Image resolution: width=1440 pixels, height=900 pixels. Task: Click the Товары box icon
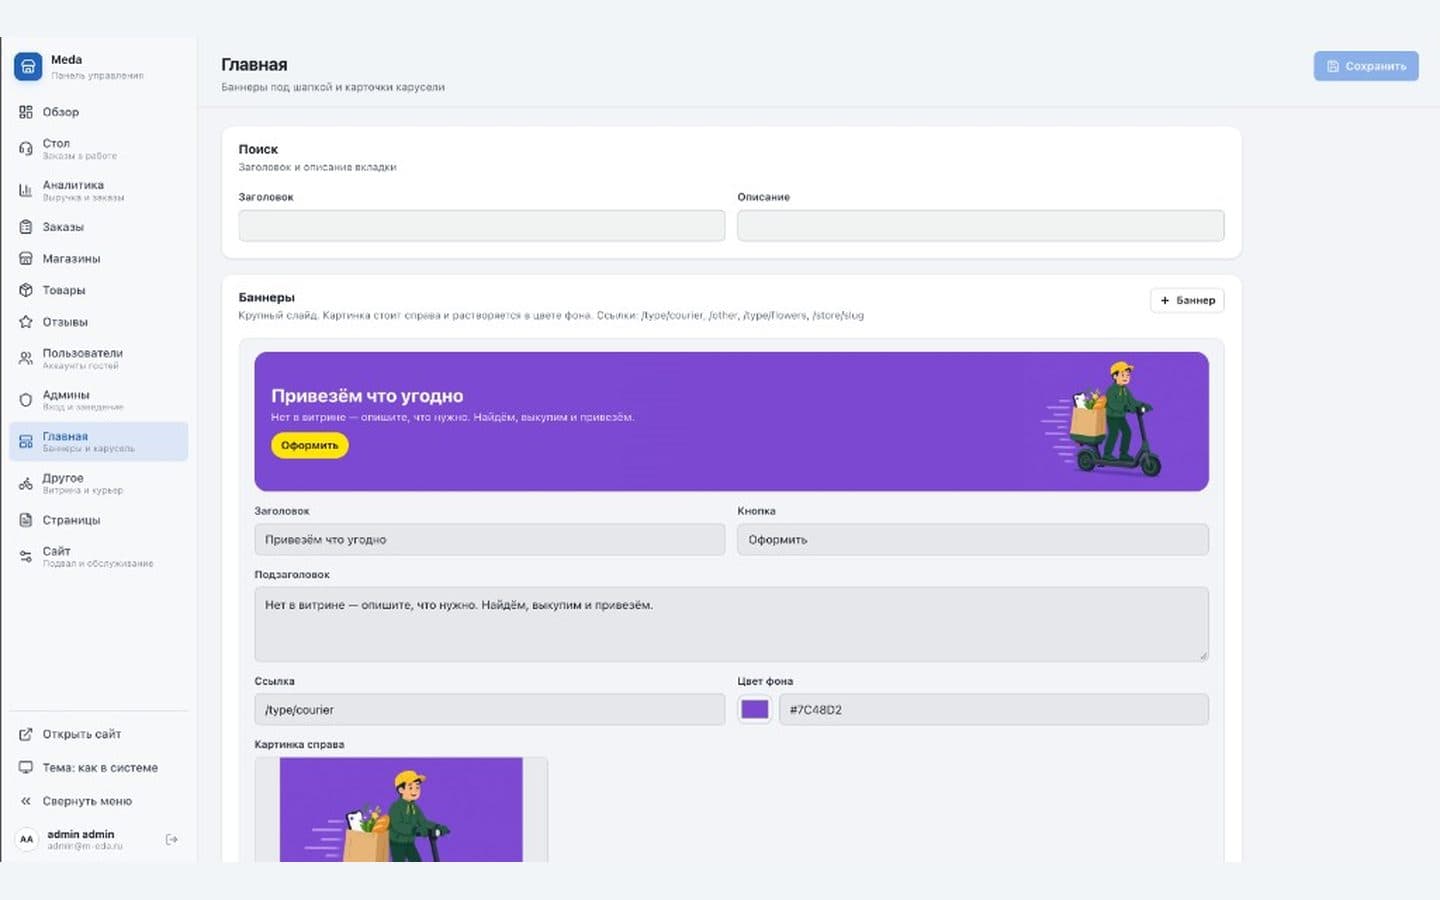[x=26, y=290]
